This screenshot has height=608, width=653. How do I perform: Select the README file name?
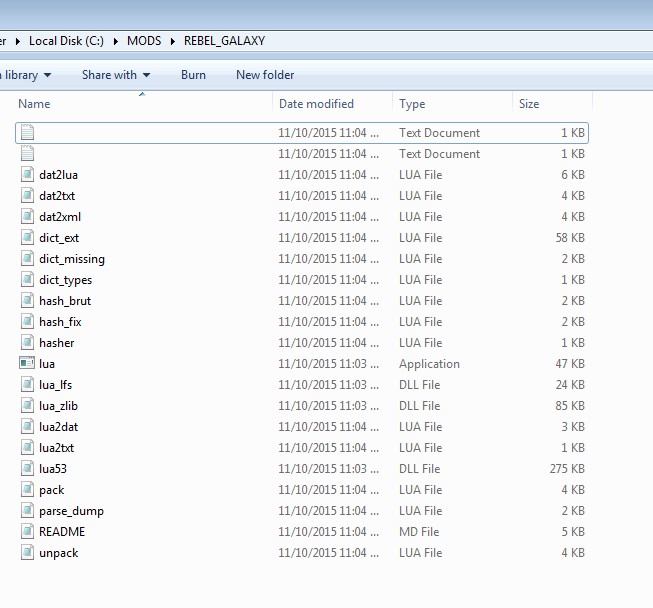(62, 531)
